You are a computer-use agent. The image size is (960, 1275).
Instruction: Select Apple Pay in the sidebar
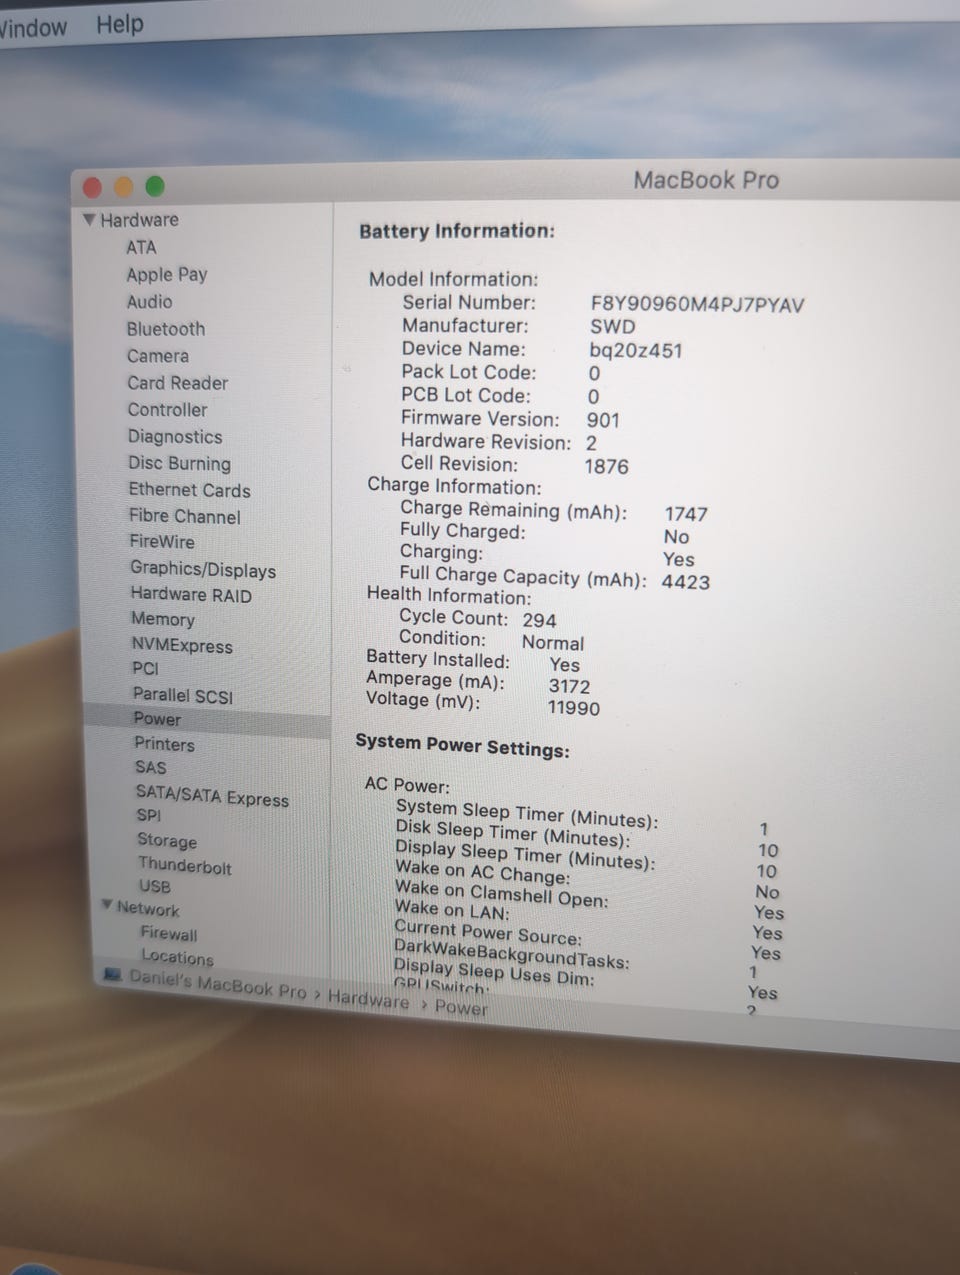tap(166, 274)
